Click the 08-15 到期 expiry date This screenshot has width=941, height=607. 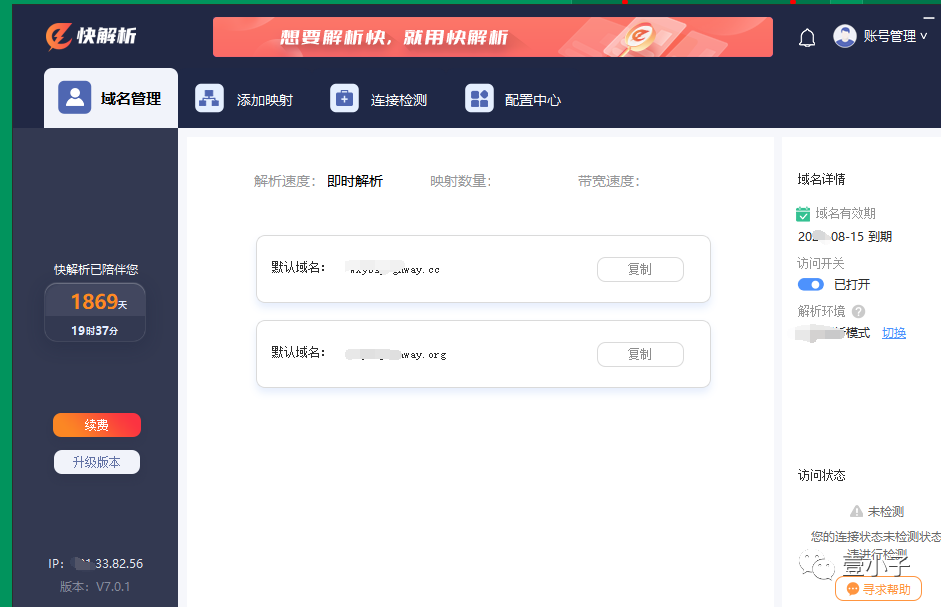(x=844, y=237)
